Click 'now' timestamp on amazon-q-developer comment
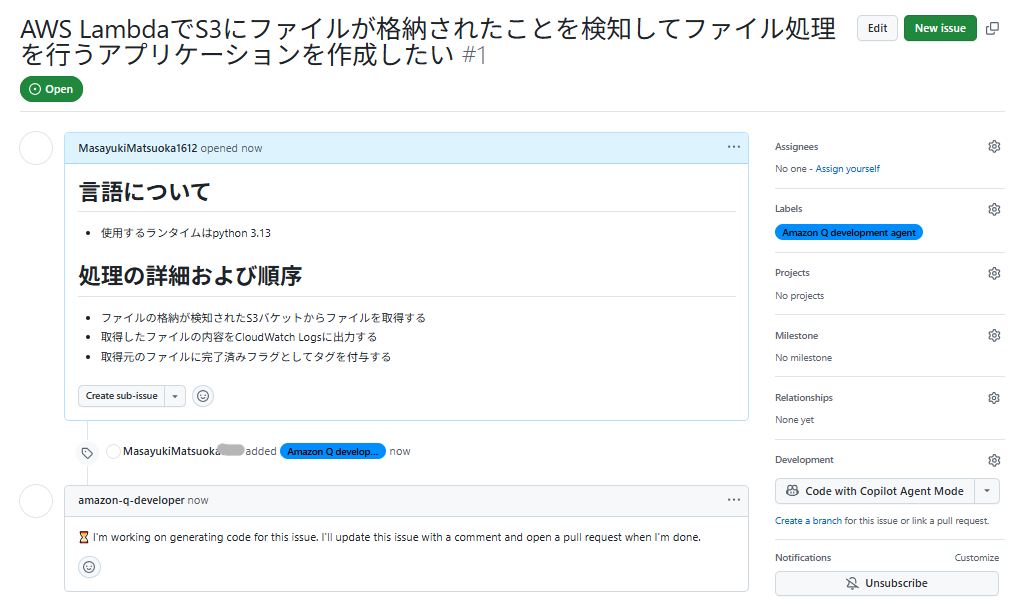1023x606 pixels. [x=198, y=500]
